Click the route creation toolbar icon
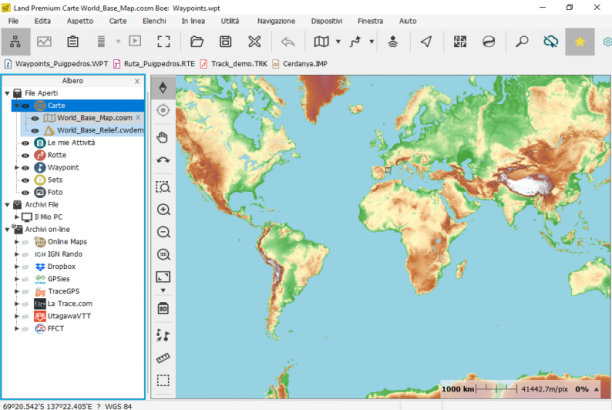Image resolution: width=612 pixels, height=410 pixels. (x=355, y=41)
